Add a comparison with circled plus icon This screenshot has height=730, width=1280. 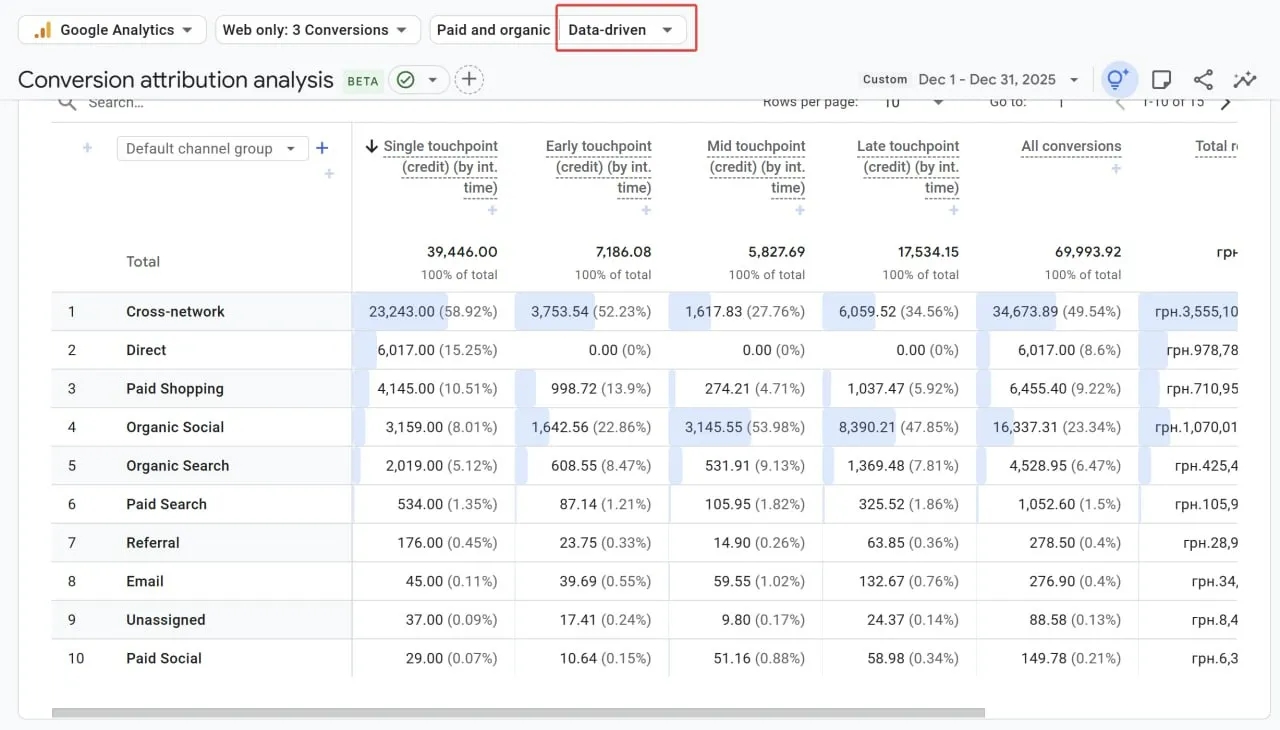click(x=469, y=80)
